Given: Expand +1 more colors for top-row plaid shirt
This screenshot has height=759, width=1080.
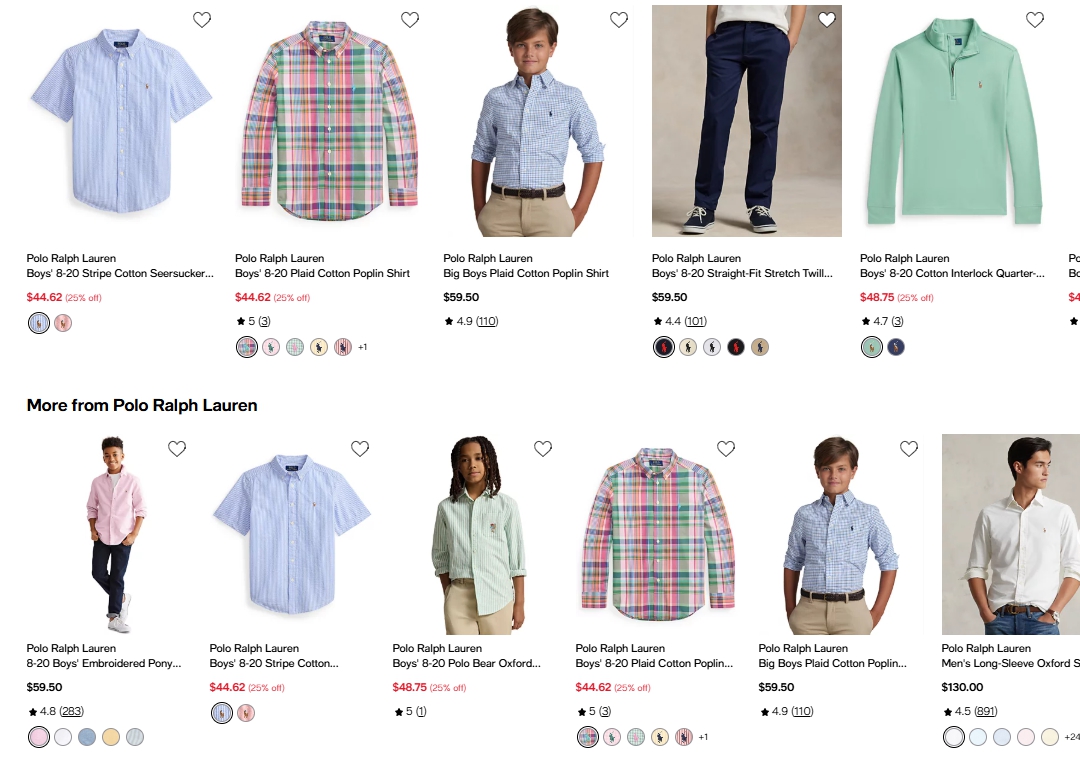Looking at the screenshot, I should tap(362, 347).
